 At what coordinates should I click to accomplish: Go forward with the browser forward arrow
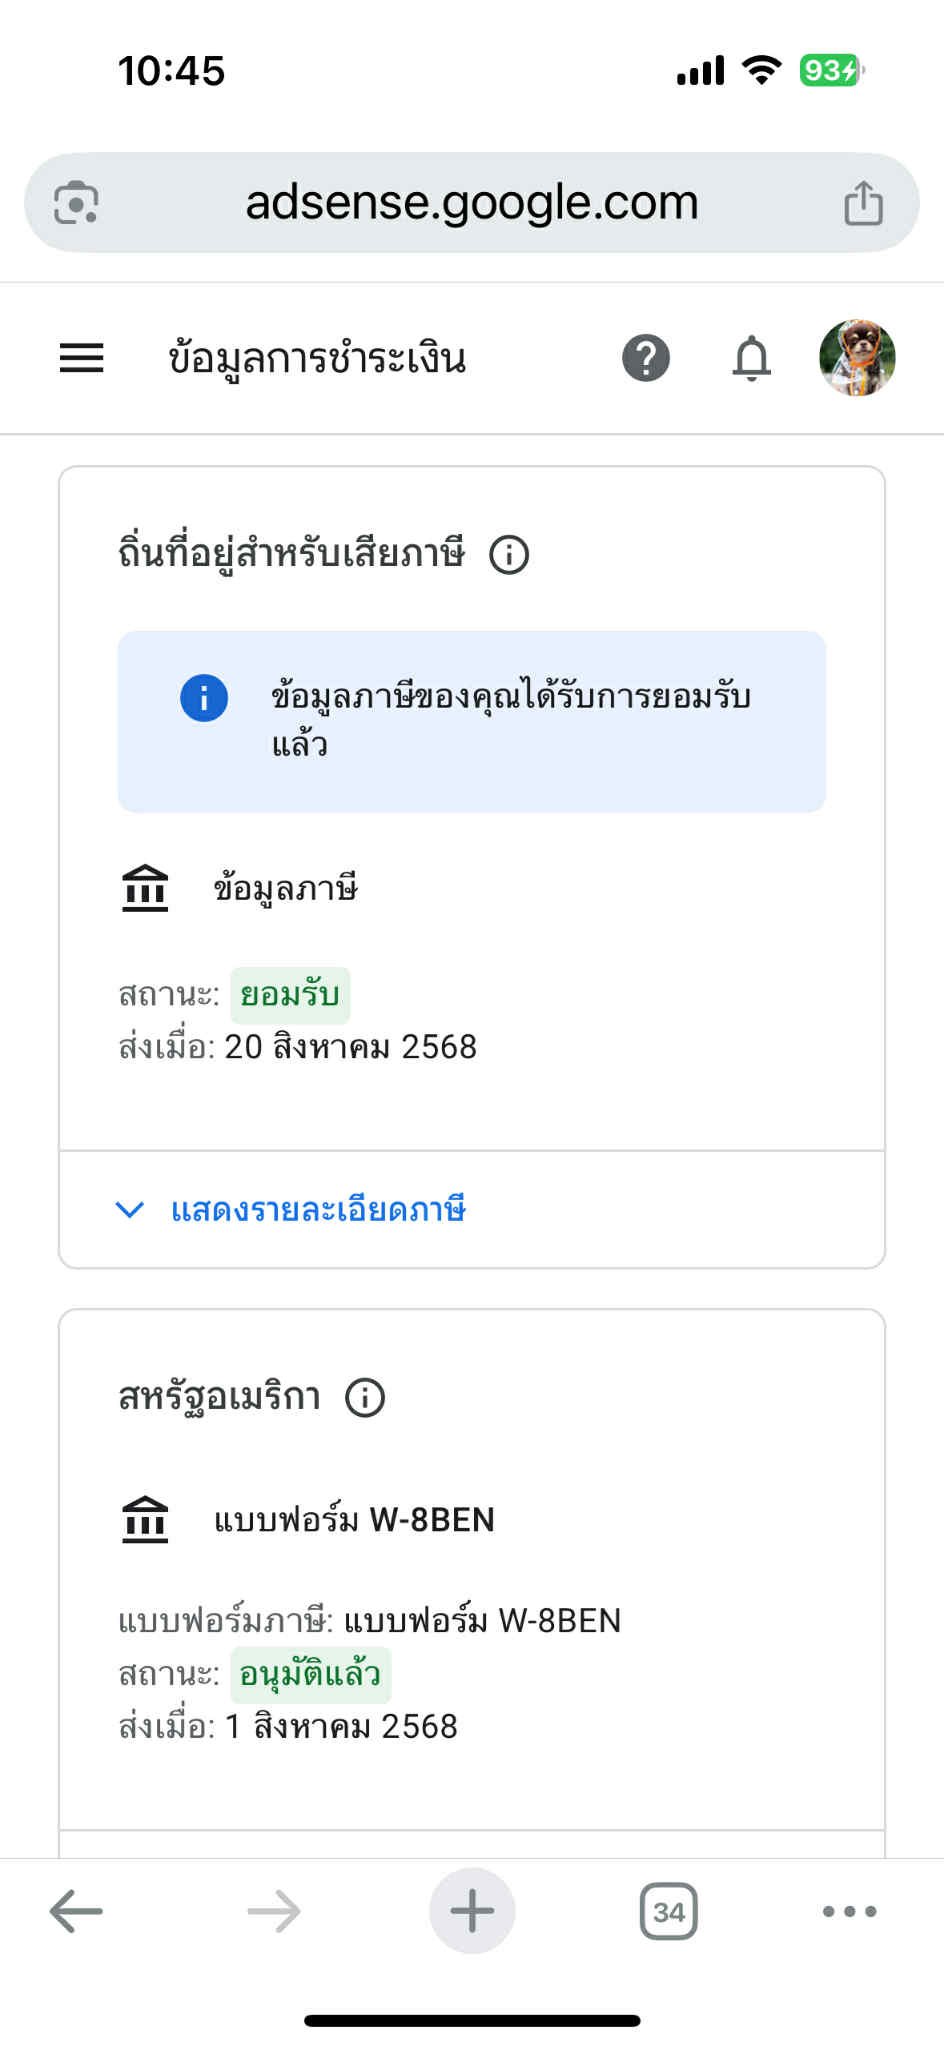274,1911
